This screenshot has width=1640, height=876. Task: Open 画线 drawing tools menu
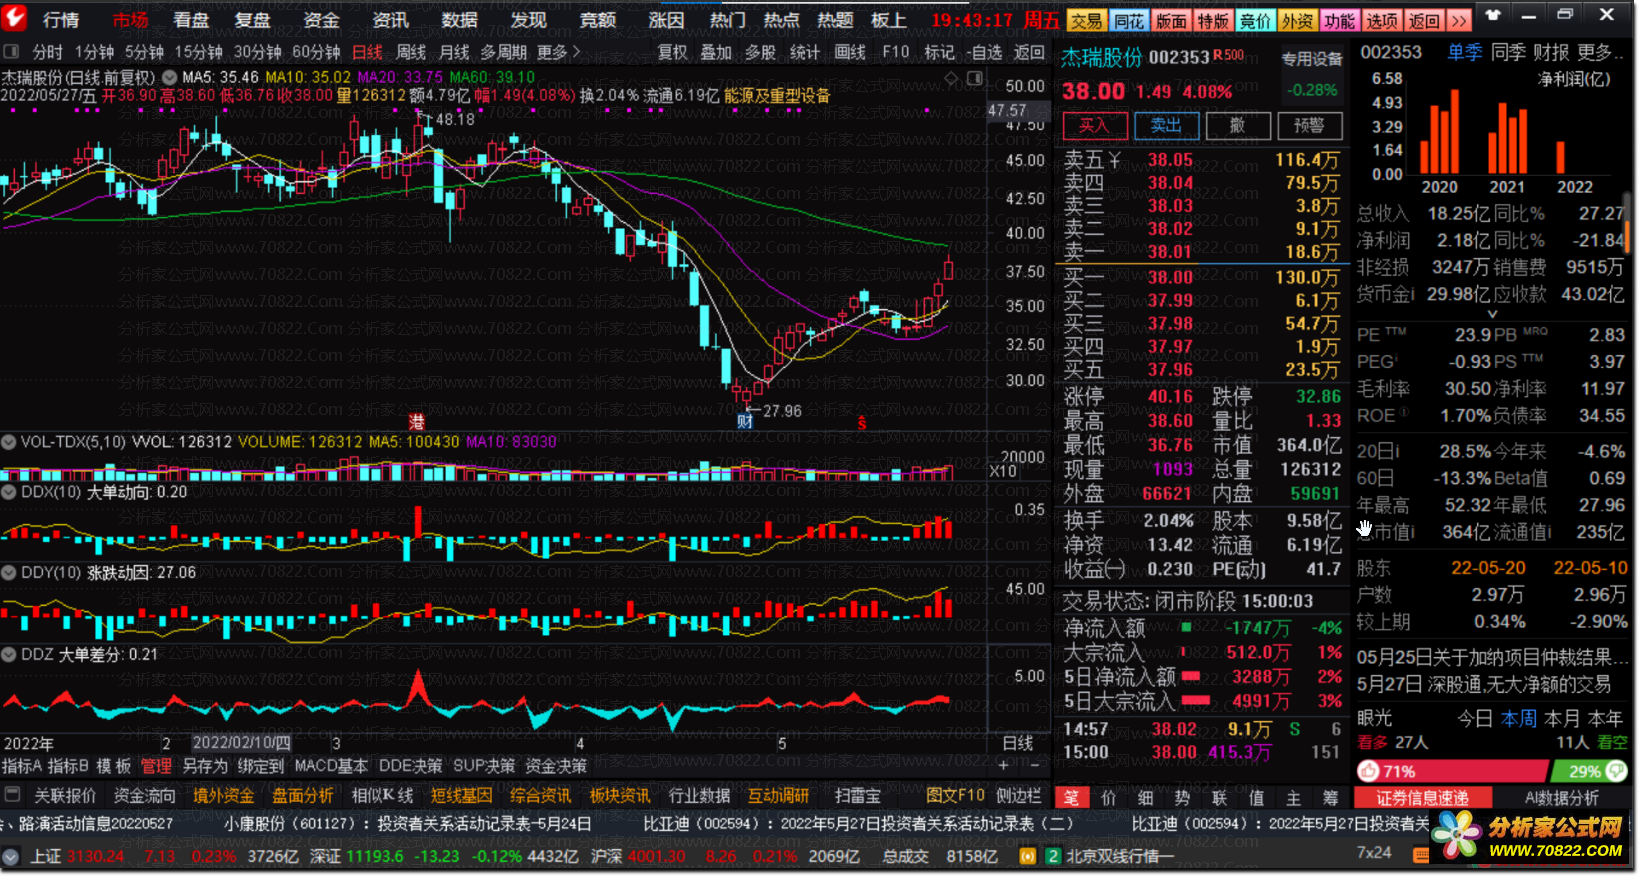pyautogui.click(x=850, y=52)
